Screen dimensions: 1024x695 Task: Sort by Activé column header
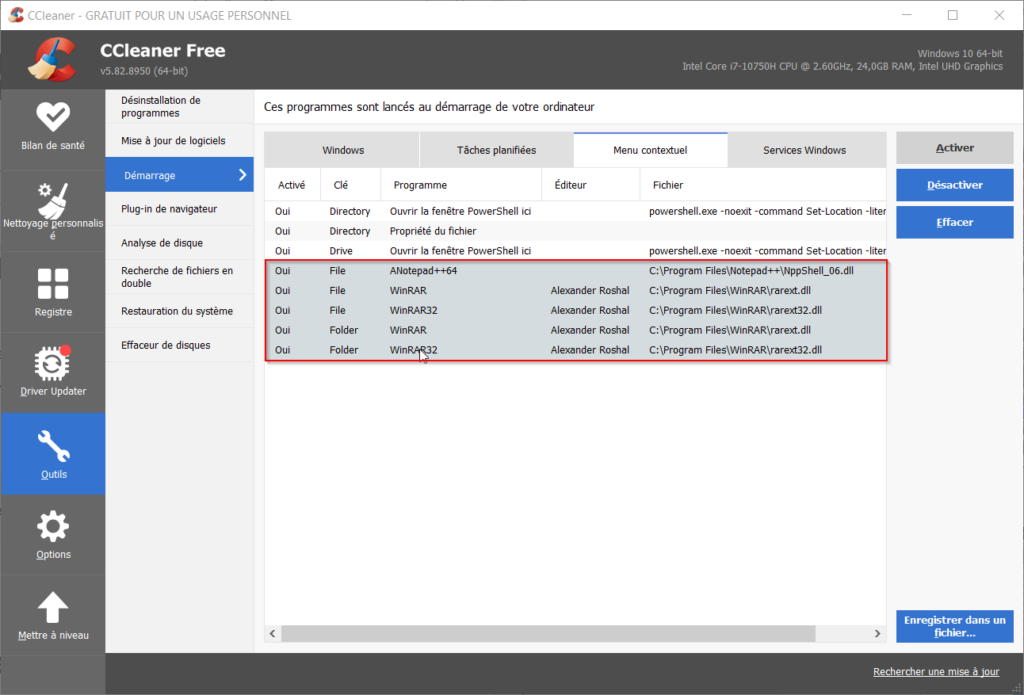292,185
